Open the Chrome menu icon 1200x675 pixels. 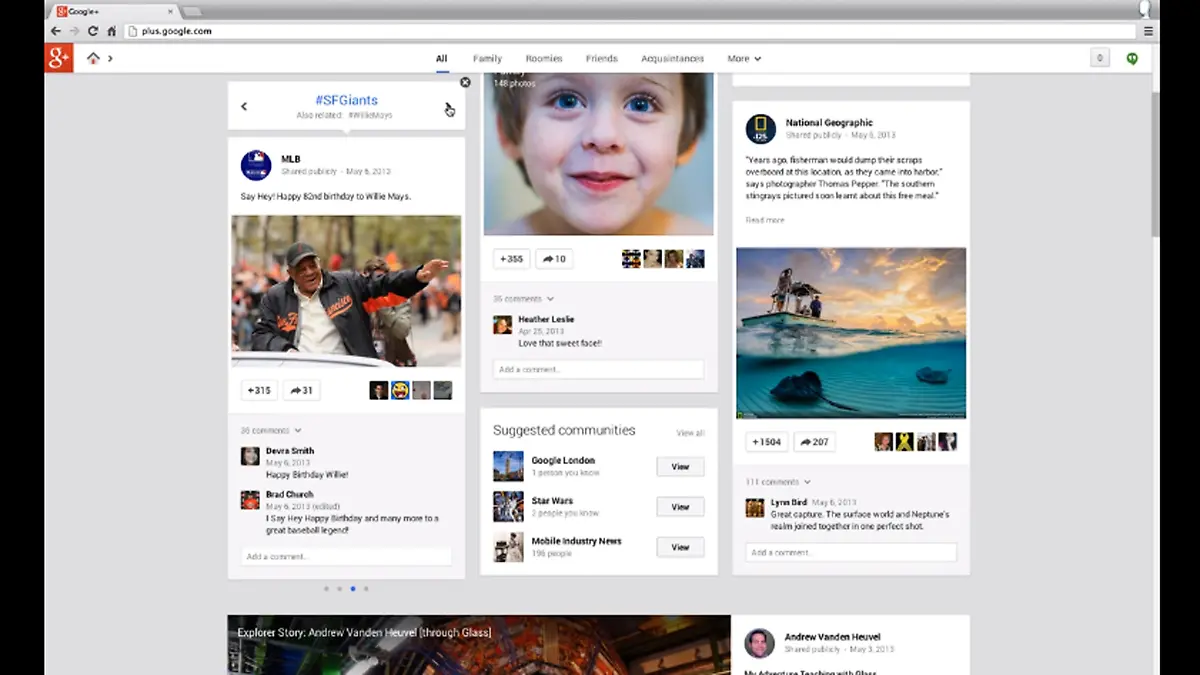[x=1149, y=31]
